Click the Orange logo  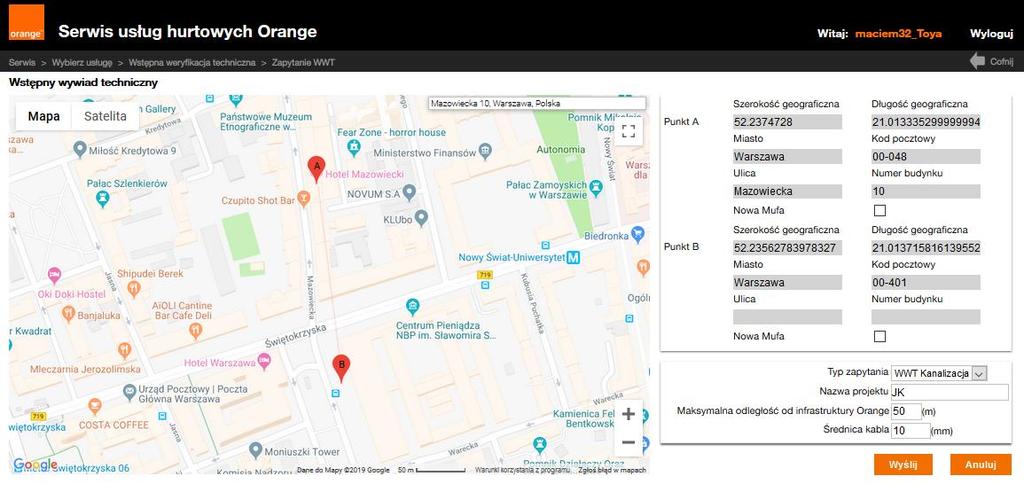tap(26, 23)
